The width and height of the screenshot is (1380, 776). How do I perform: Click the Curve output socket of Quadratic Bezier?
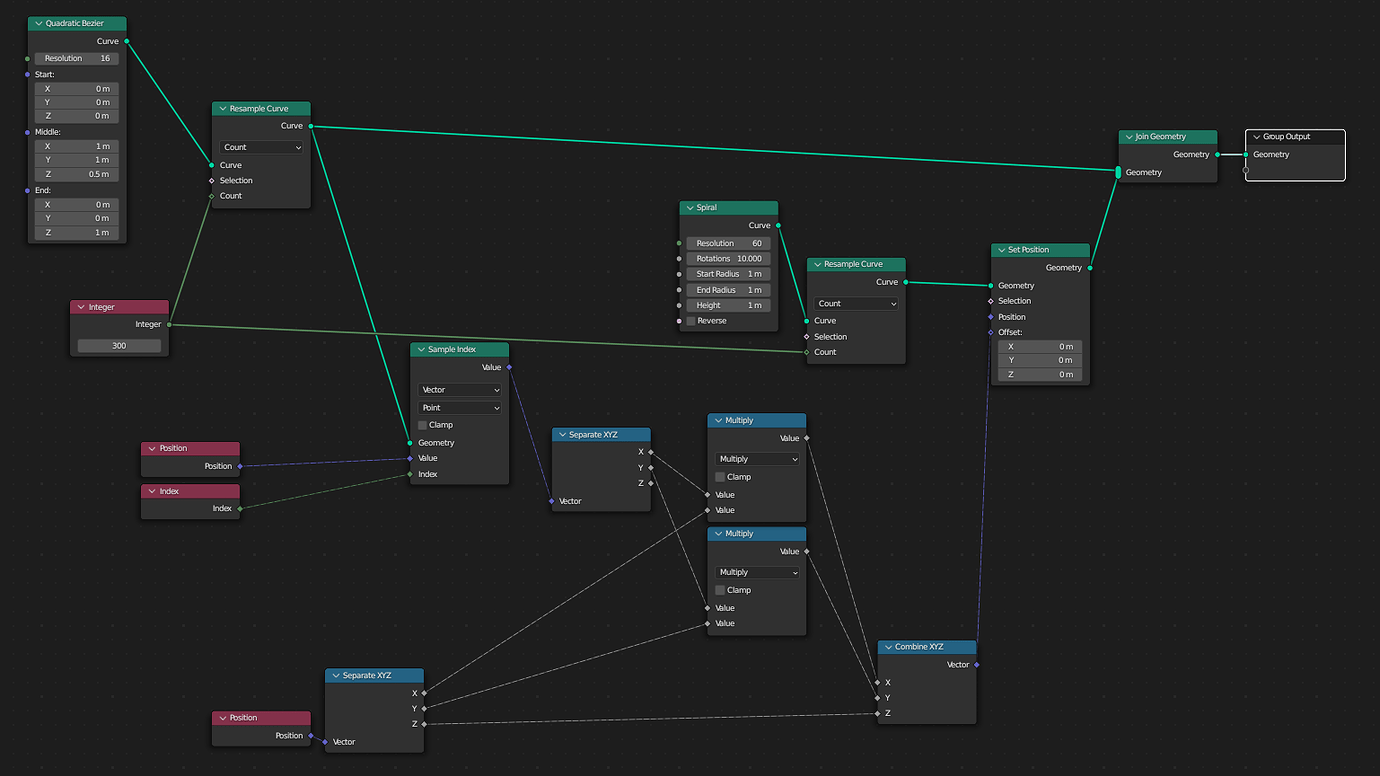[x=127, y=41]
